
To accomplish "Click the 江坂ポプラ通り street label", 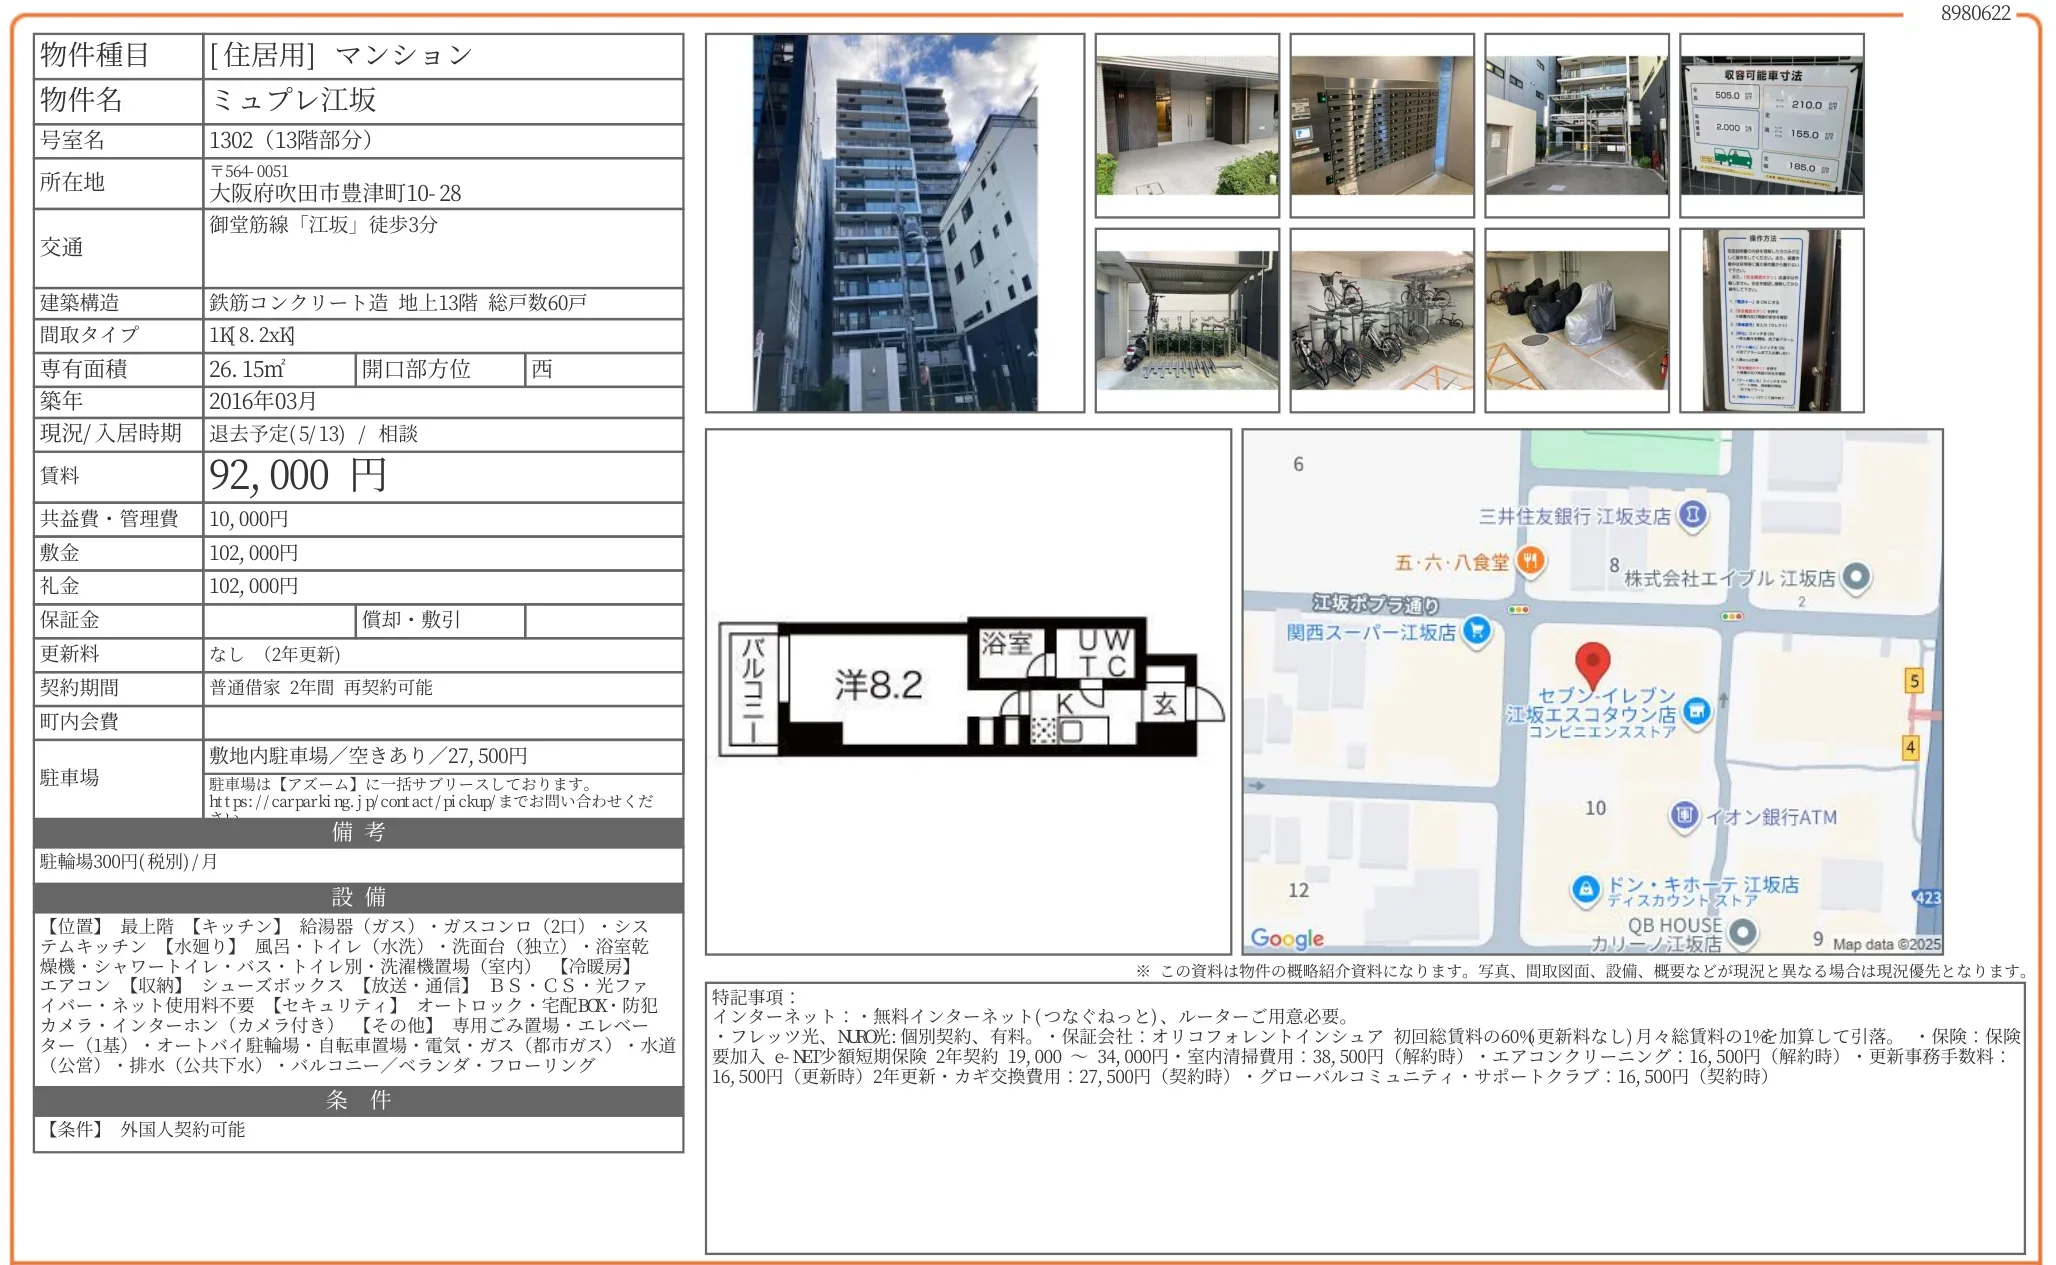I will tap(1375, 603).
